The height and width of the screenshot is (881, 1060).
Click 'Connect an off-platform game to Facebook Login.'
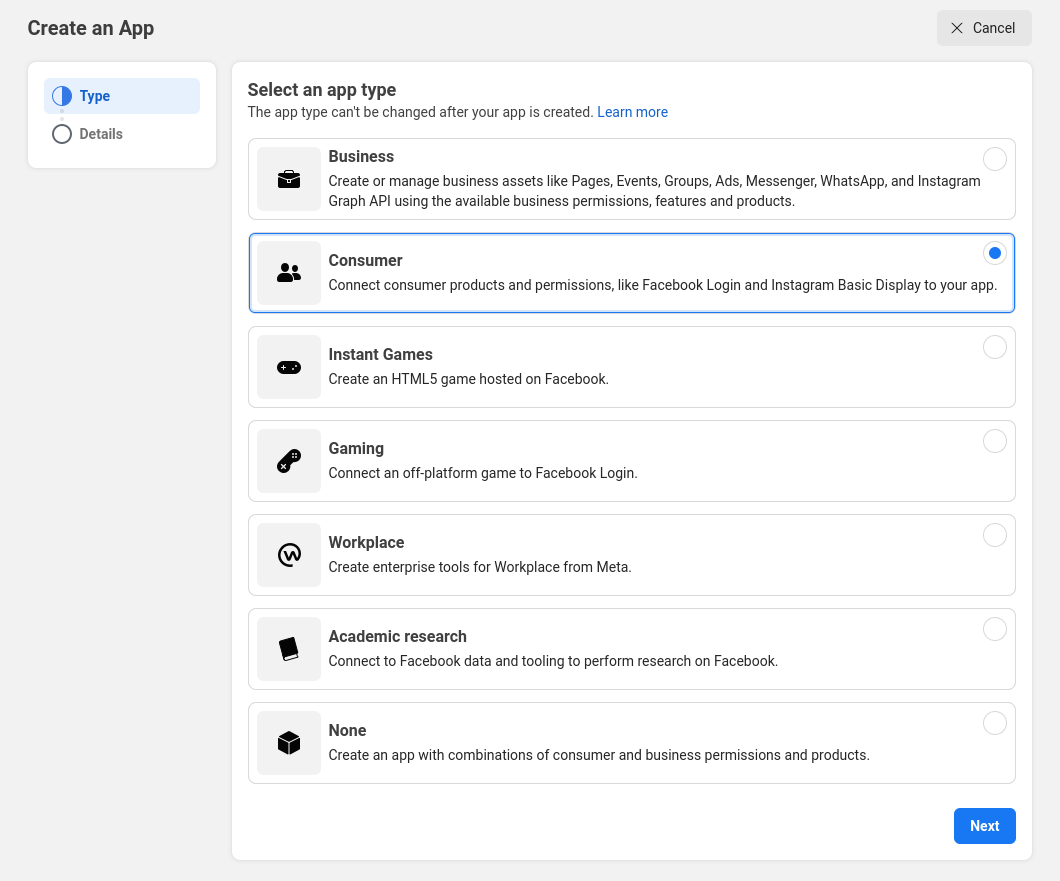point(483,473)
